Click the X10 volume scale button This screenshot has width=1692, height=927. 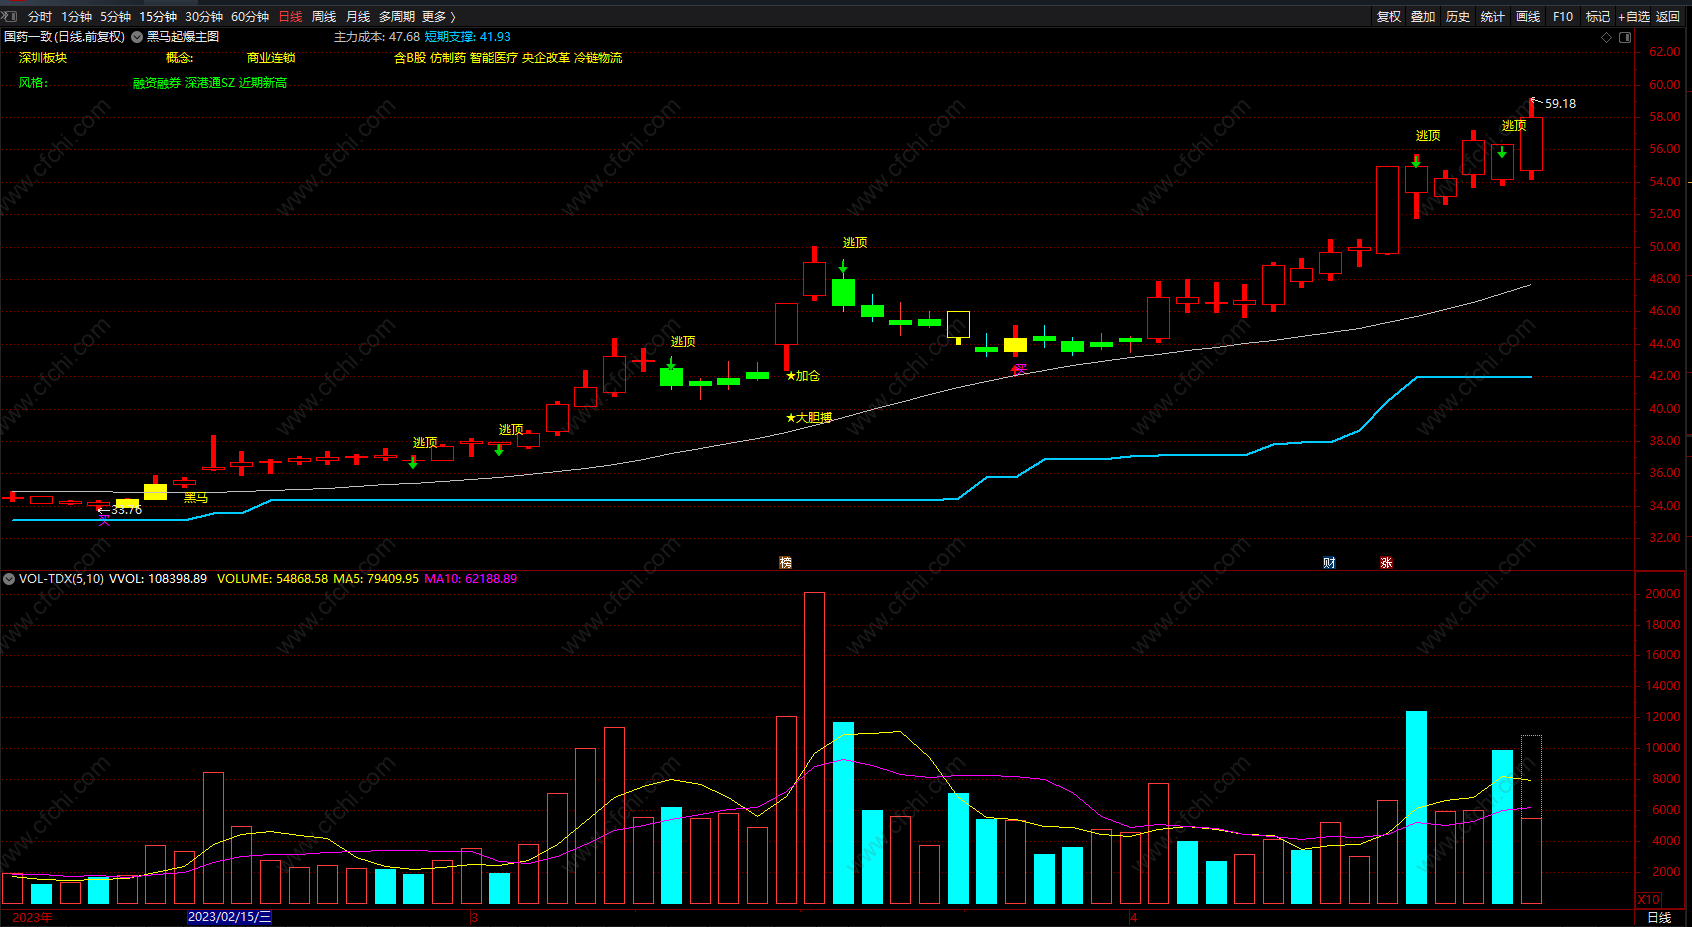(x=1648, y=900)
